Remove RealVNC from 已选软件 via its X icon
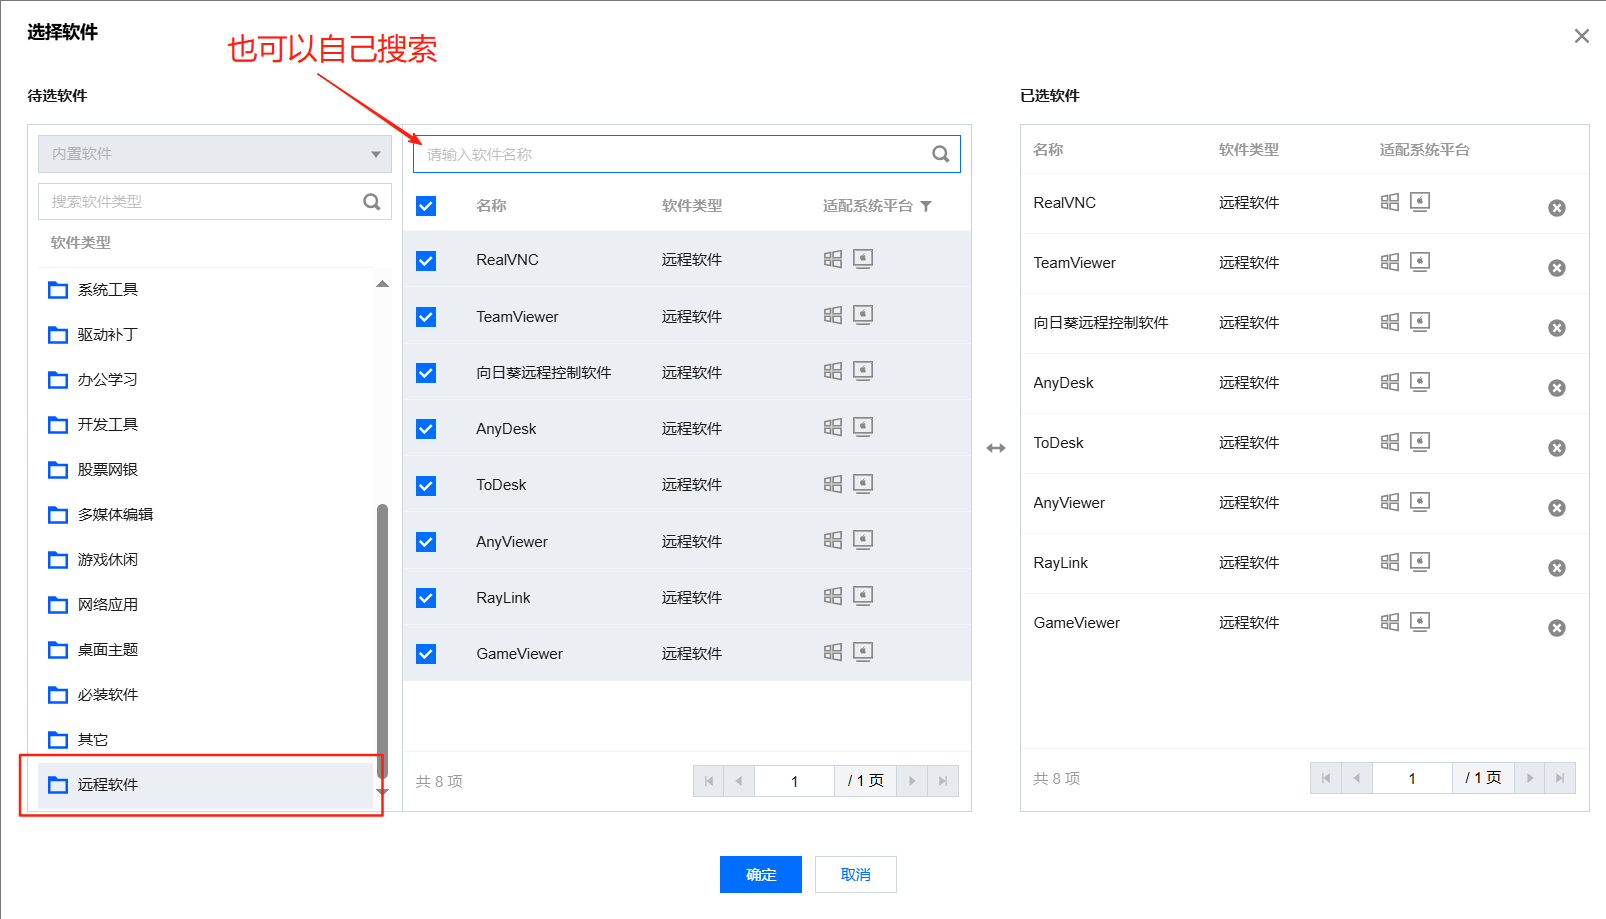This screenshot has height=919, width=1606. [1557, 207]
